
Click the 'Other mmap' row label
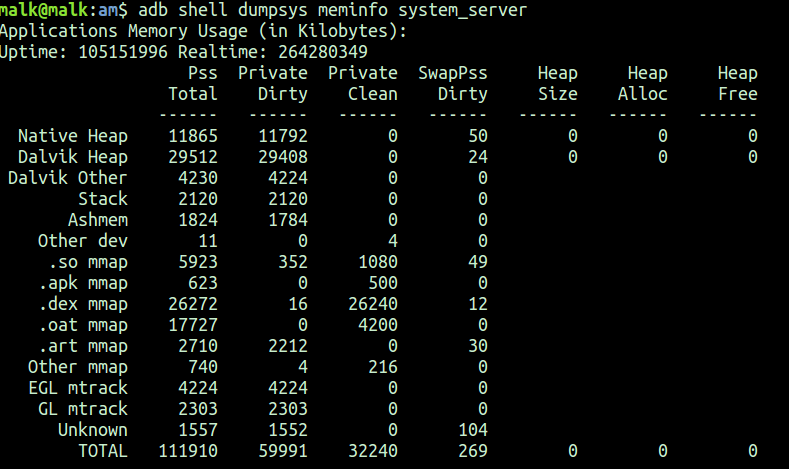tap(78, 367)
